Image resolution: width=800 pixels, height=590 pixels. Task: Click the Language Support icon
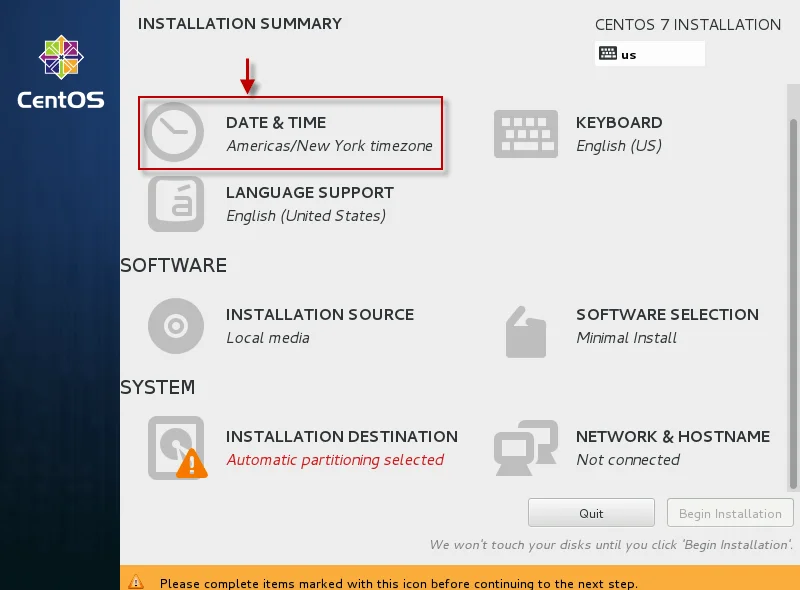click(176, 204)
